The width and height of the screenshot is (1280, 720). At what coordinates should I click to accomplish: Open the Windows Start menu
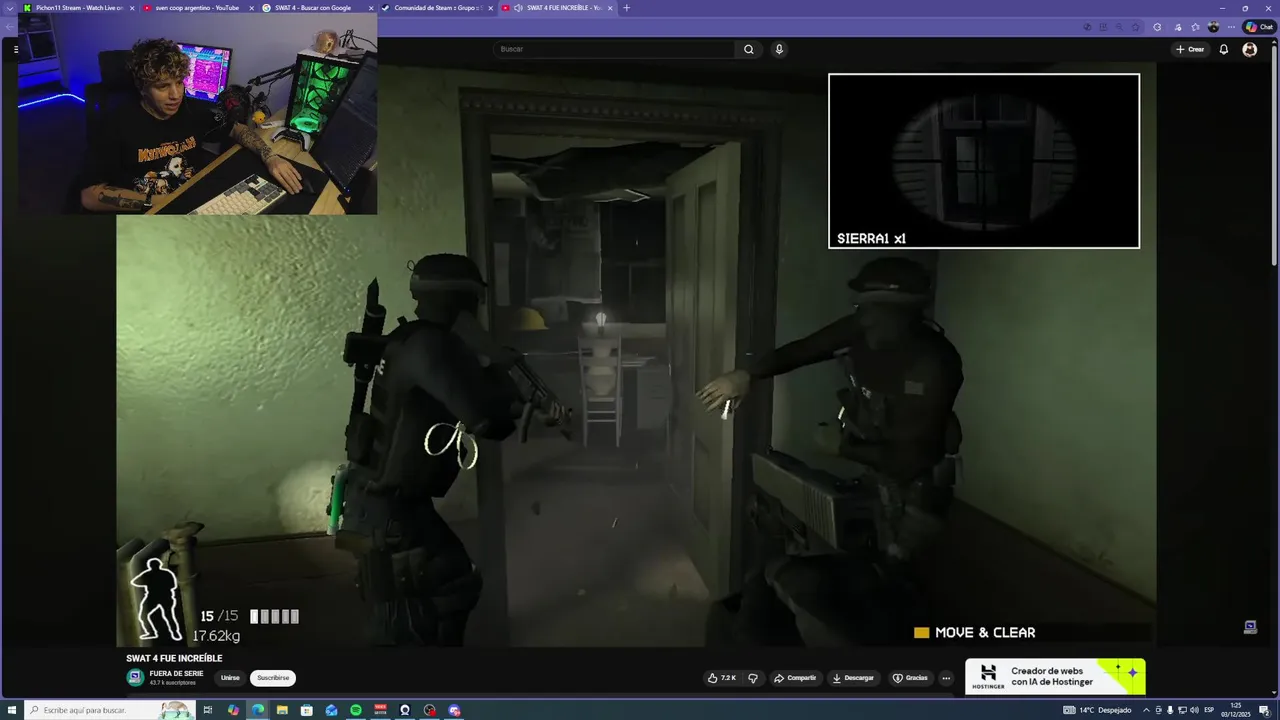pyautogui.click(x=12, y=710)
